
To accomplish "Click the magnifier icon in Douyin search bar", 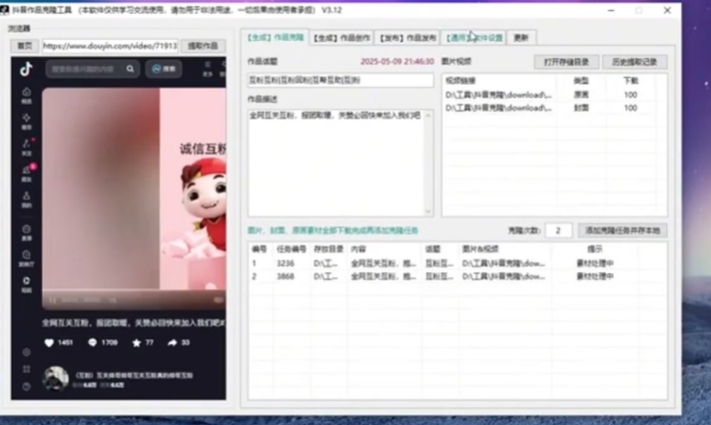I will click(x=131, y=70).
